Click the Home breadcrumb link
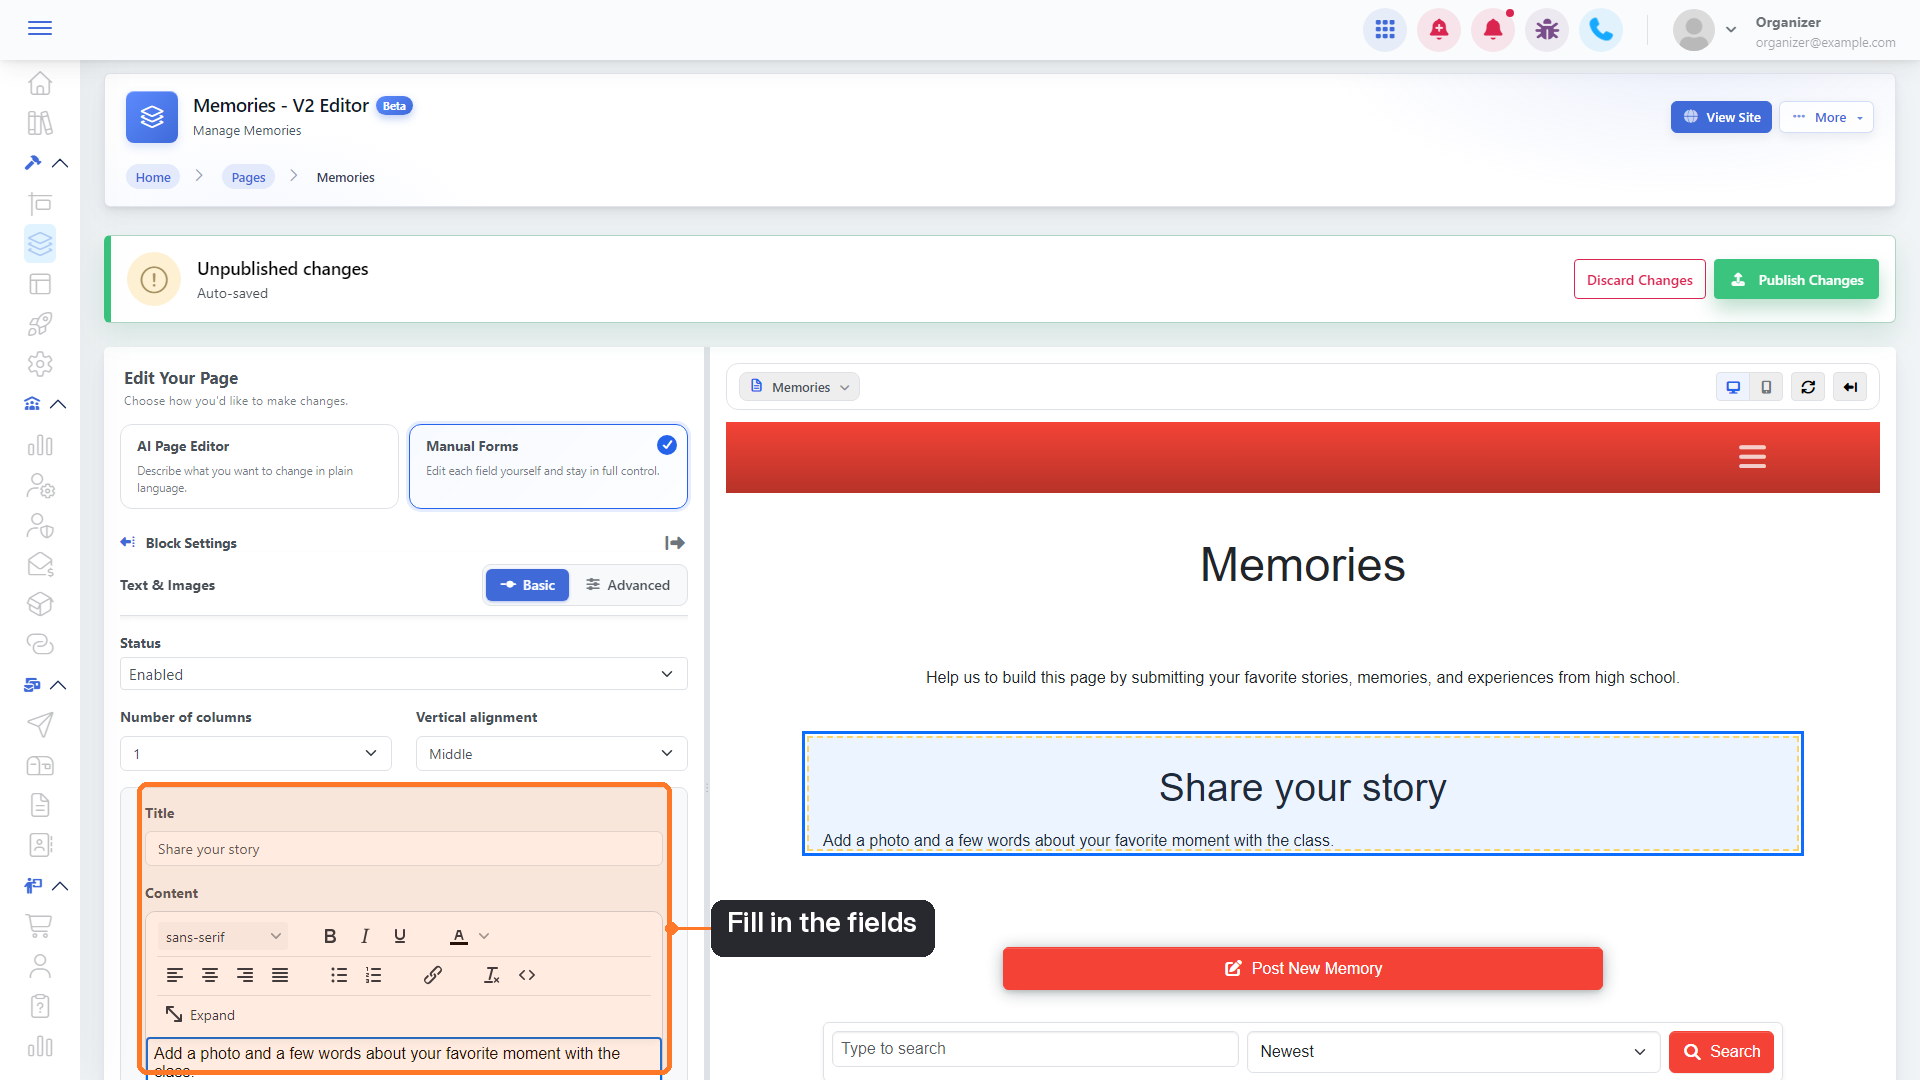The height and width of the screenshot is (1080, 1920). tap(153, 177)
